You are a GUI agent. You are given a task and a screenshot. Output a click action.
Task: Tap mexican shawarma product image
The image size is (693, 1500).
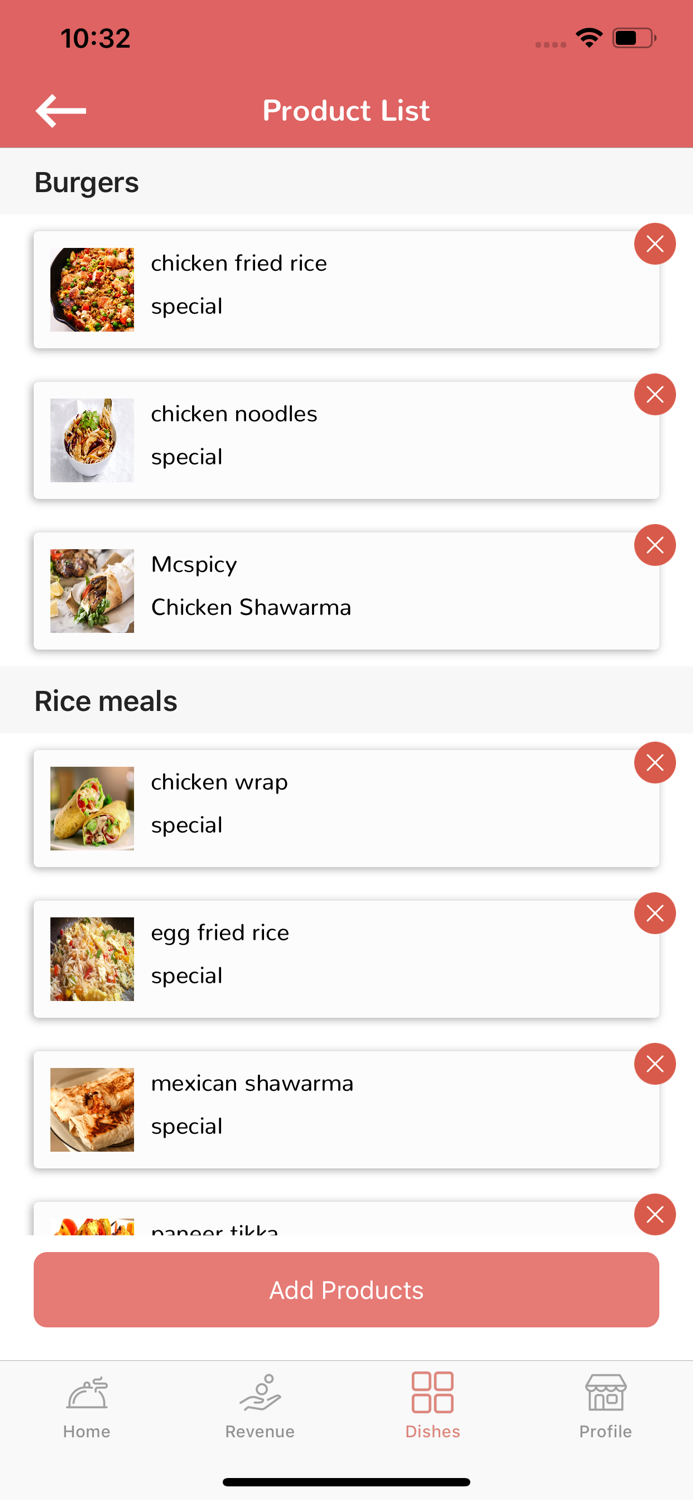pyautogui.click(x=92, y=1109)
